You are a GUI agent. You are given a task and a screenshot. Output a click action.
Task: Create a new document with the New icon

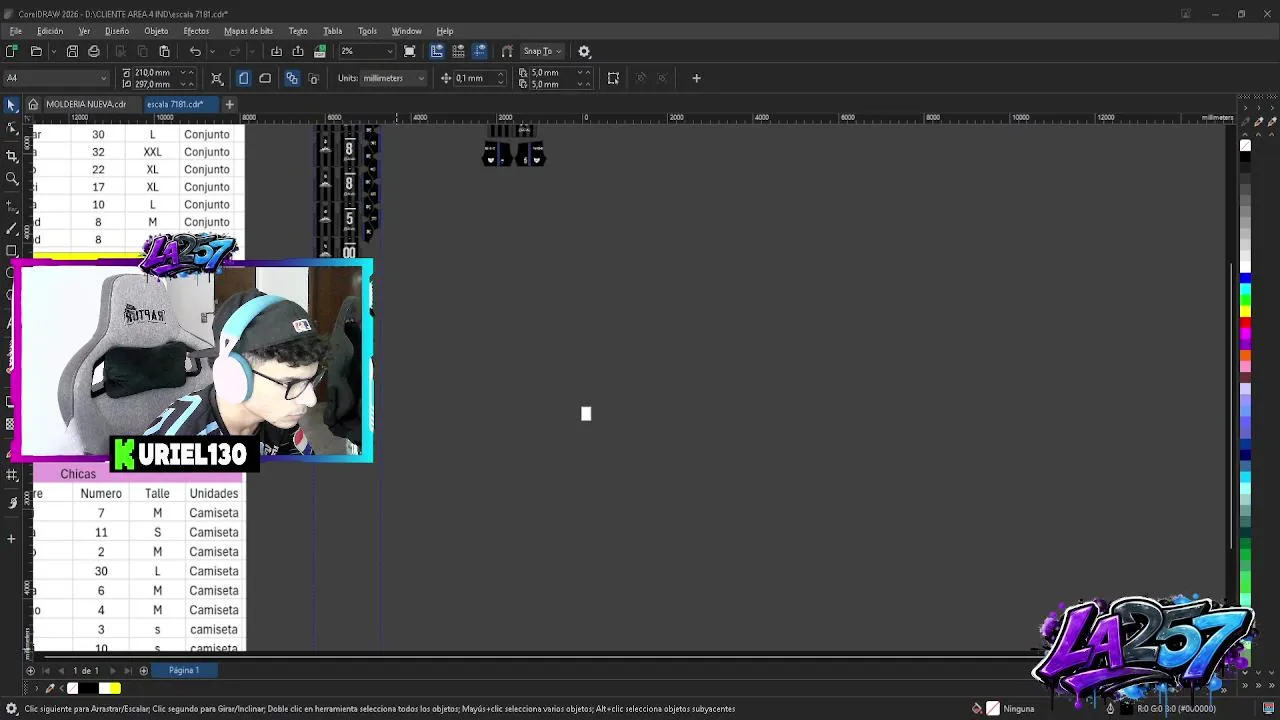tap(12, 51)
